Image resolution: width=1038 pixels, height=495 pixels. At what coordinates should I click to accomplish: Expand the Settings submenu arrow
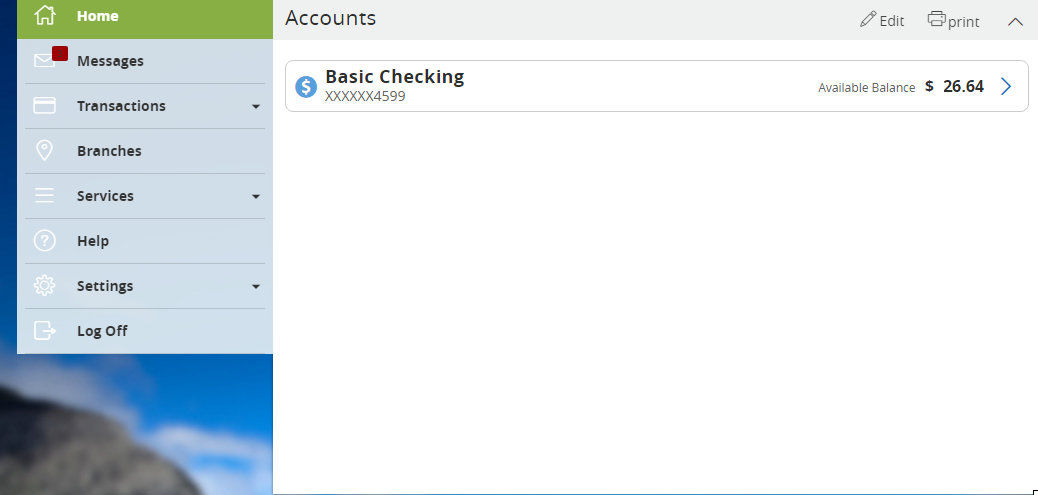click(x=256, y=287)
